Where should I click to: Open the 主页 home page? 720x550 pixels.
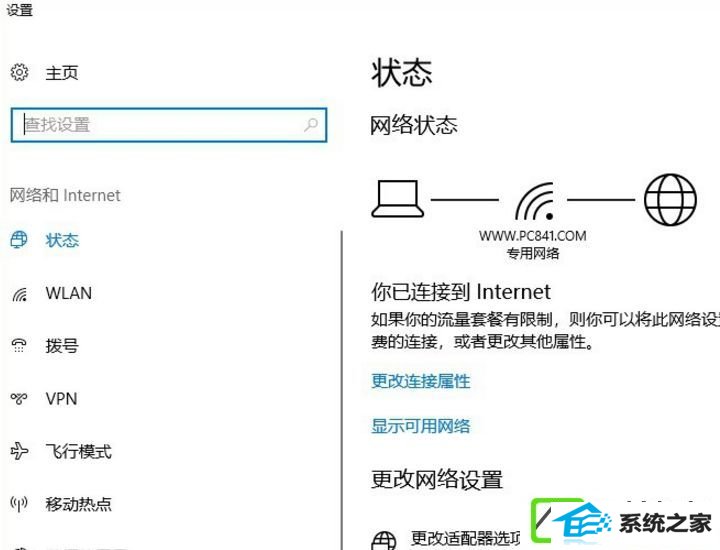[62, 73]
